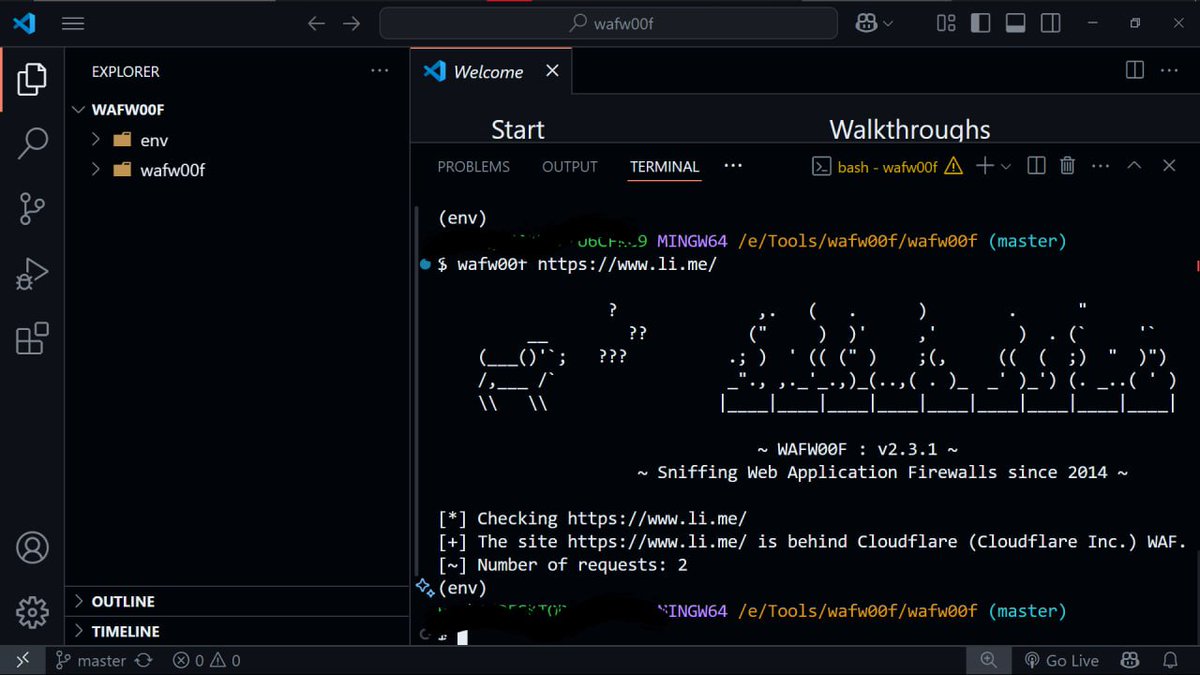Open the master branch in status bar
Screen dimensions: 1200x675
click(x=90, y=661)
